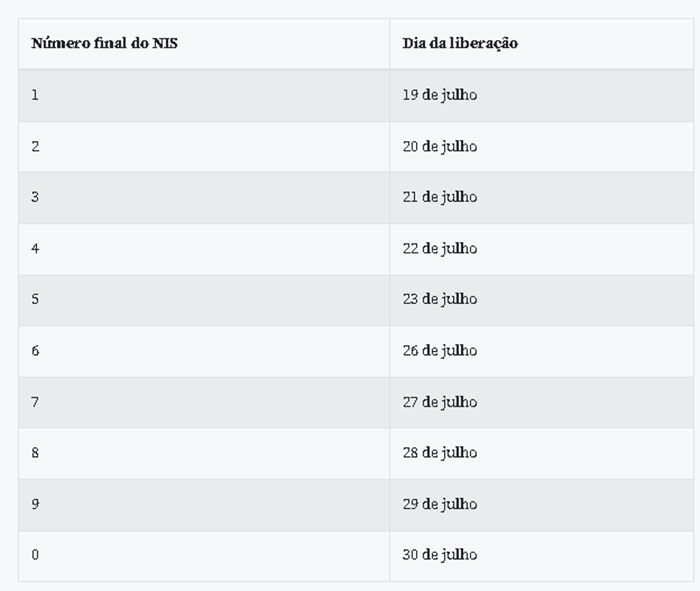Click the '27 de julho' date cell
700x591 pixels.
click(440, 402)
